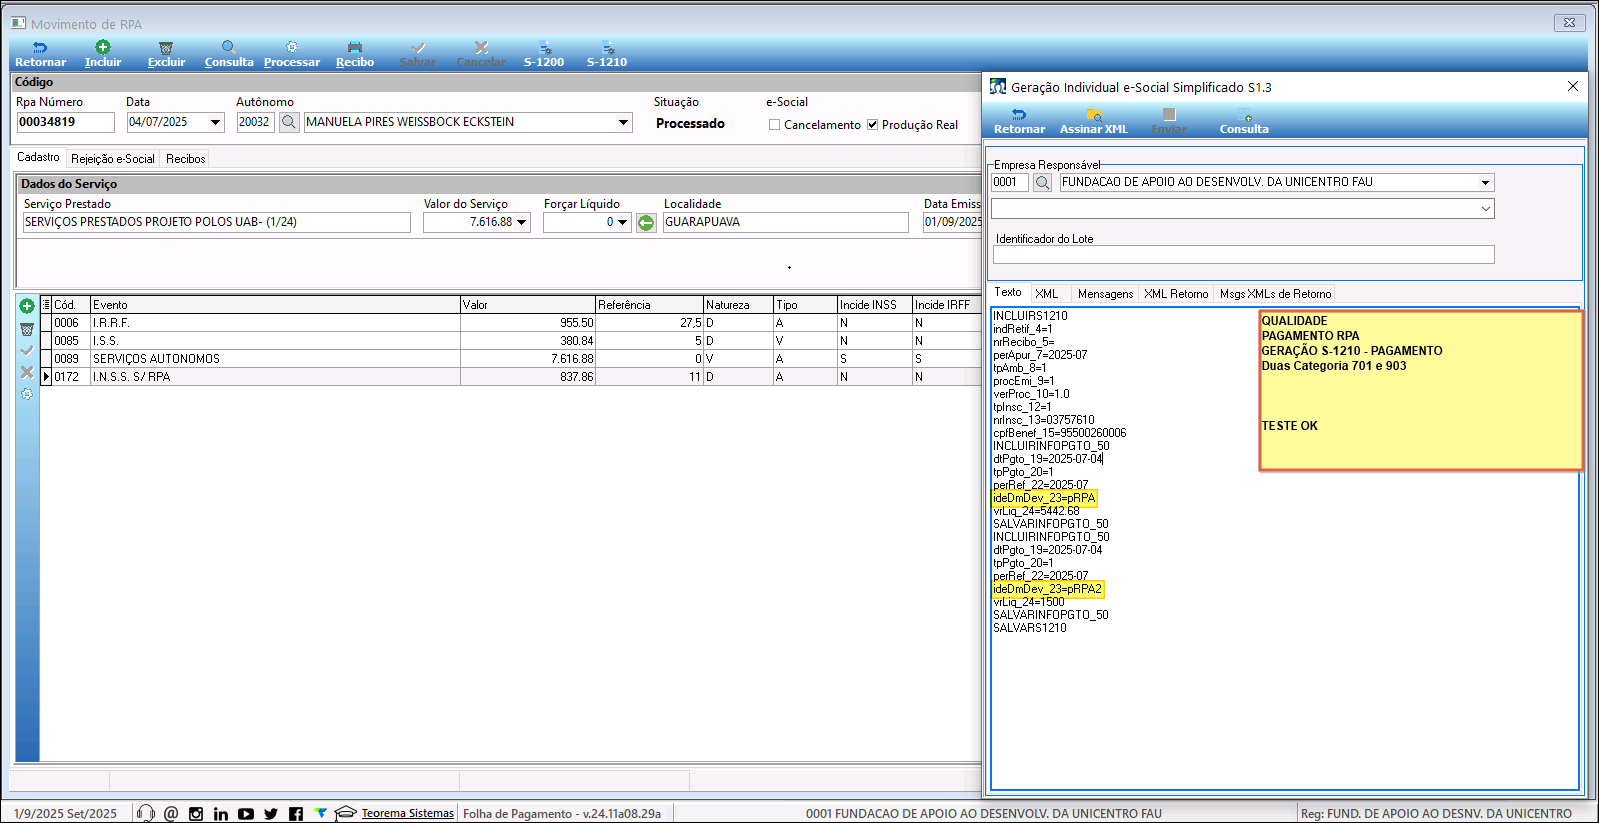Select the I.N.S.S. S/ RPA event row
1599x823 pixels.
[x=510, y=377]
